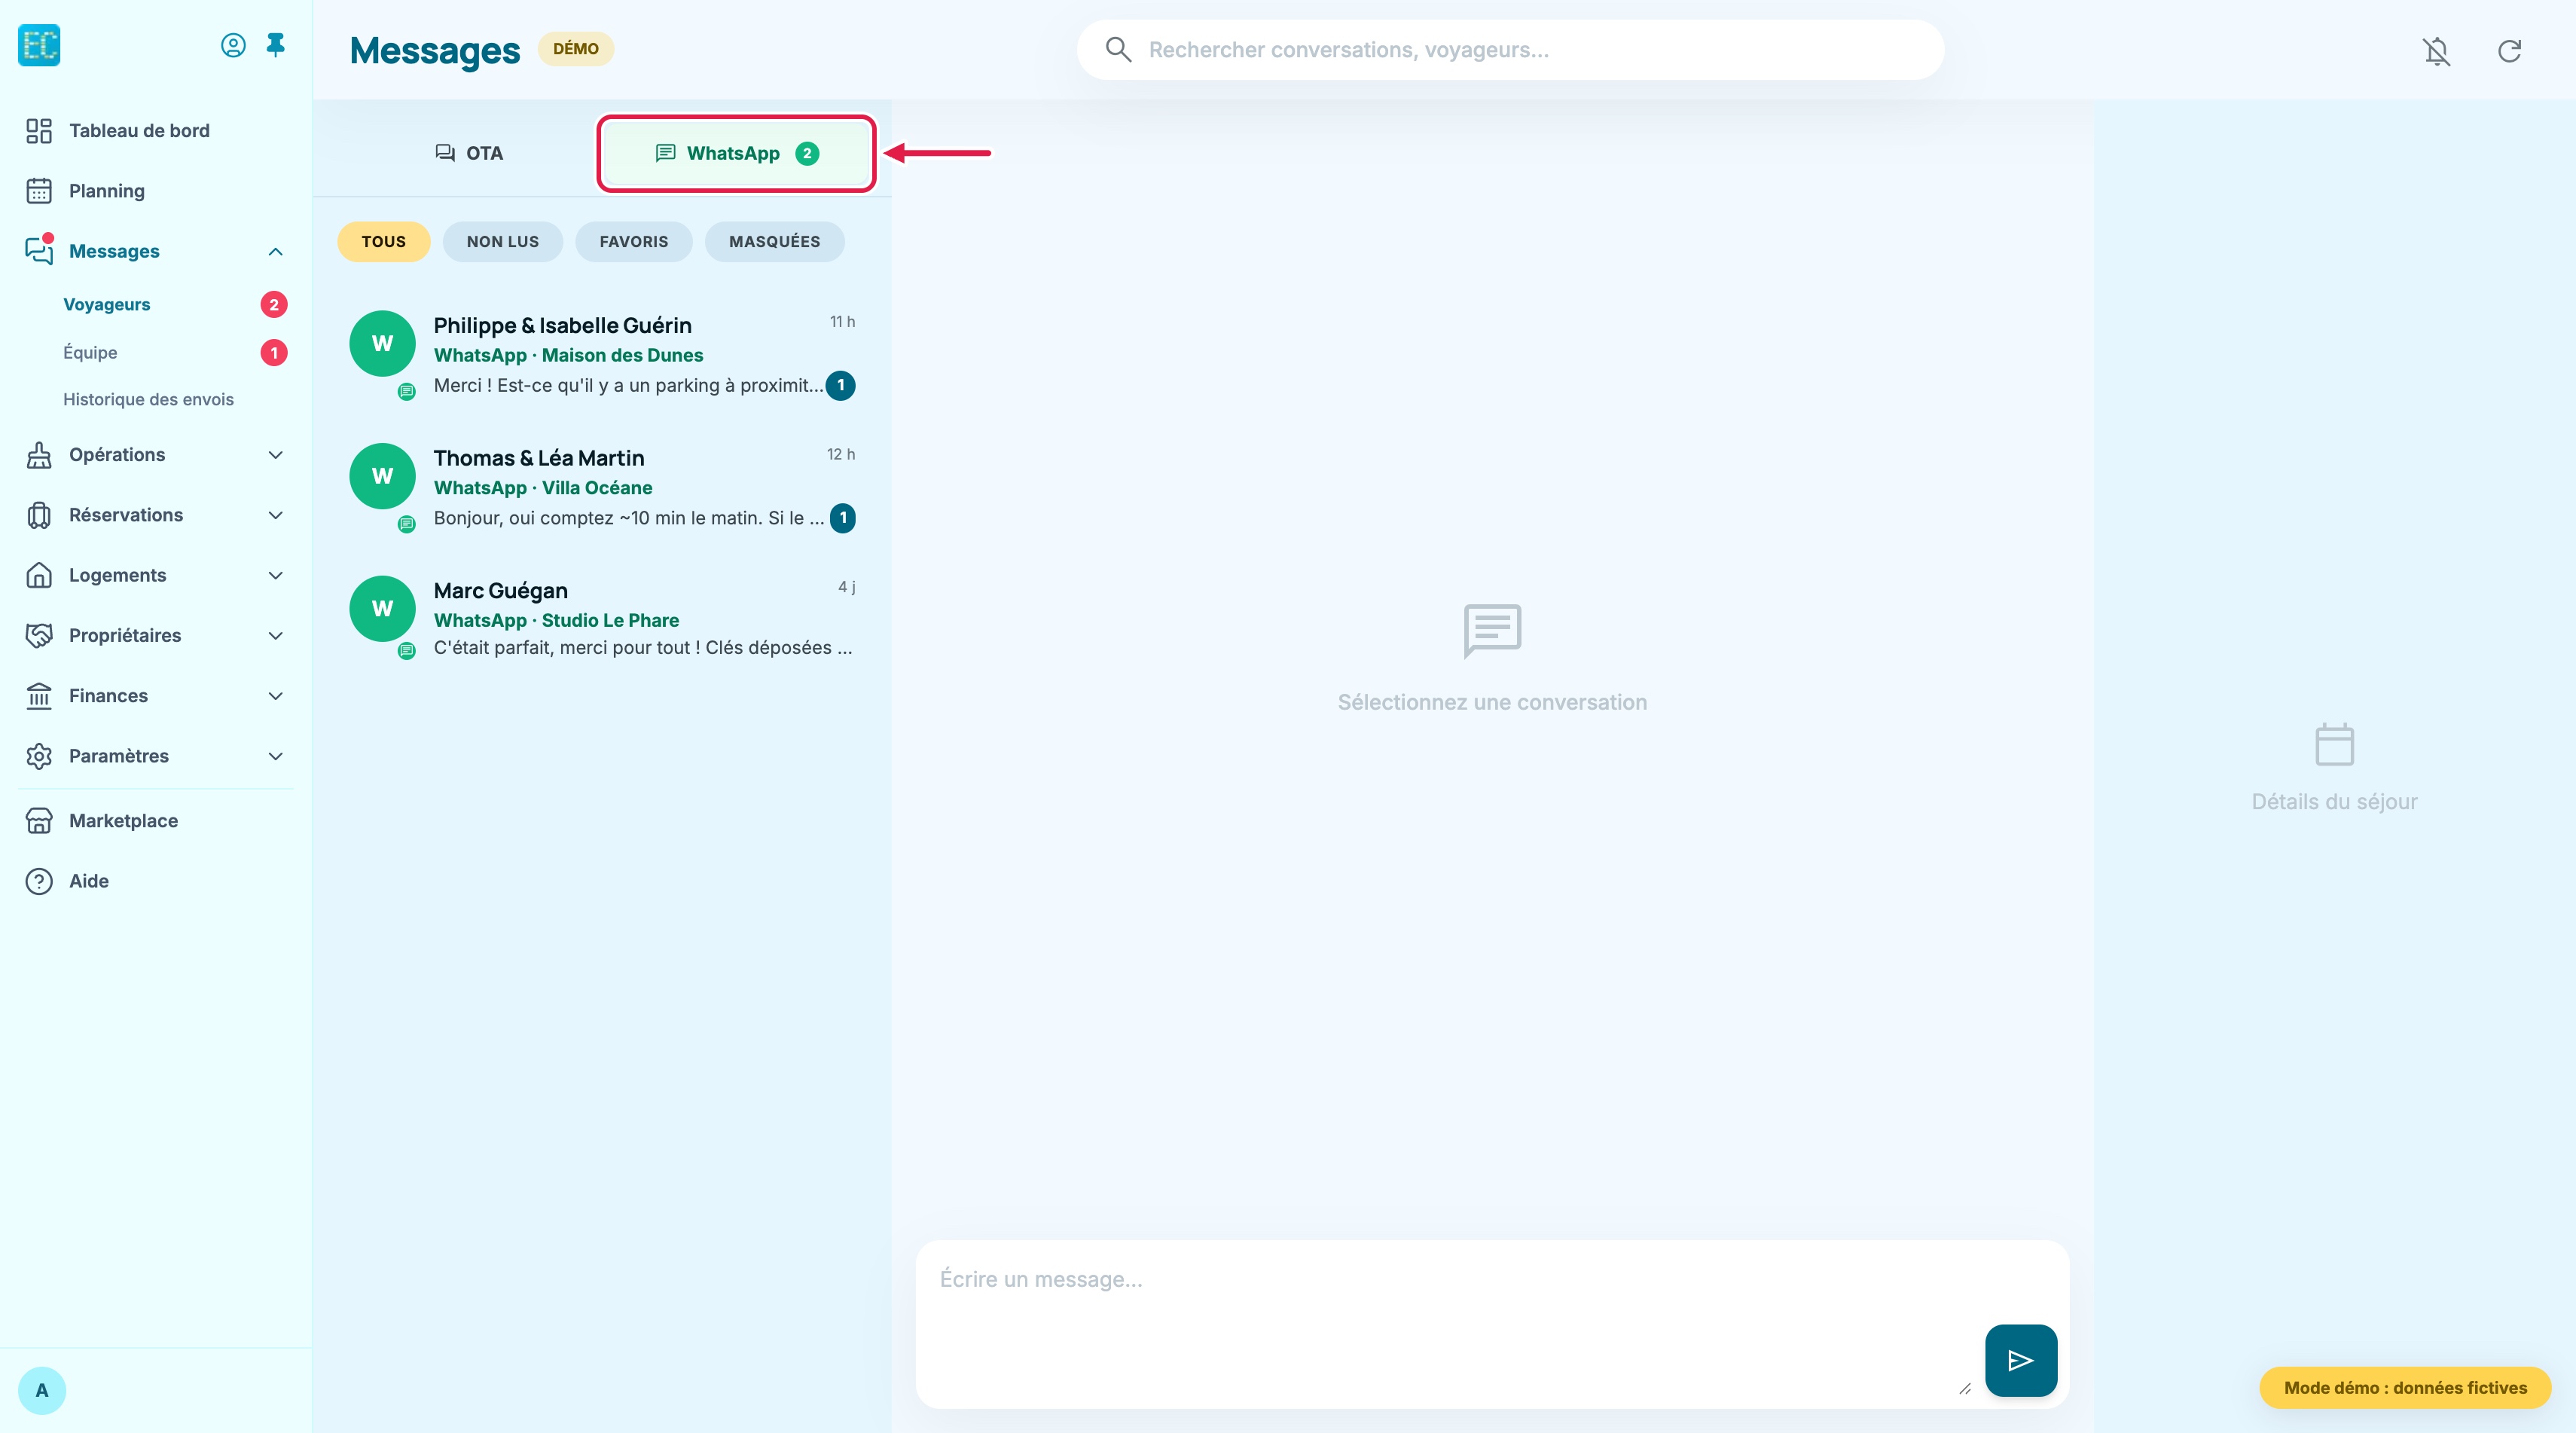Open Historique des envois
2576x1433 pixels.
click(148, 399)
